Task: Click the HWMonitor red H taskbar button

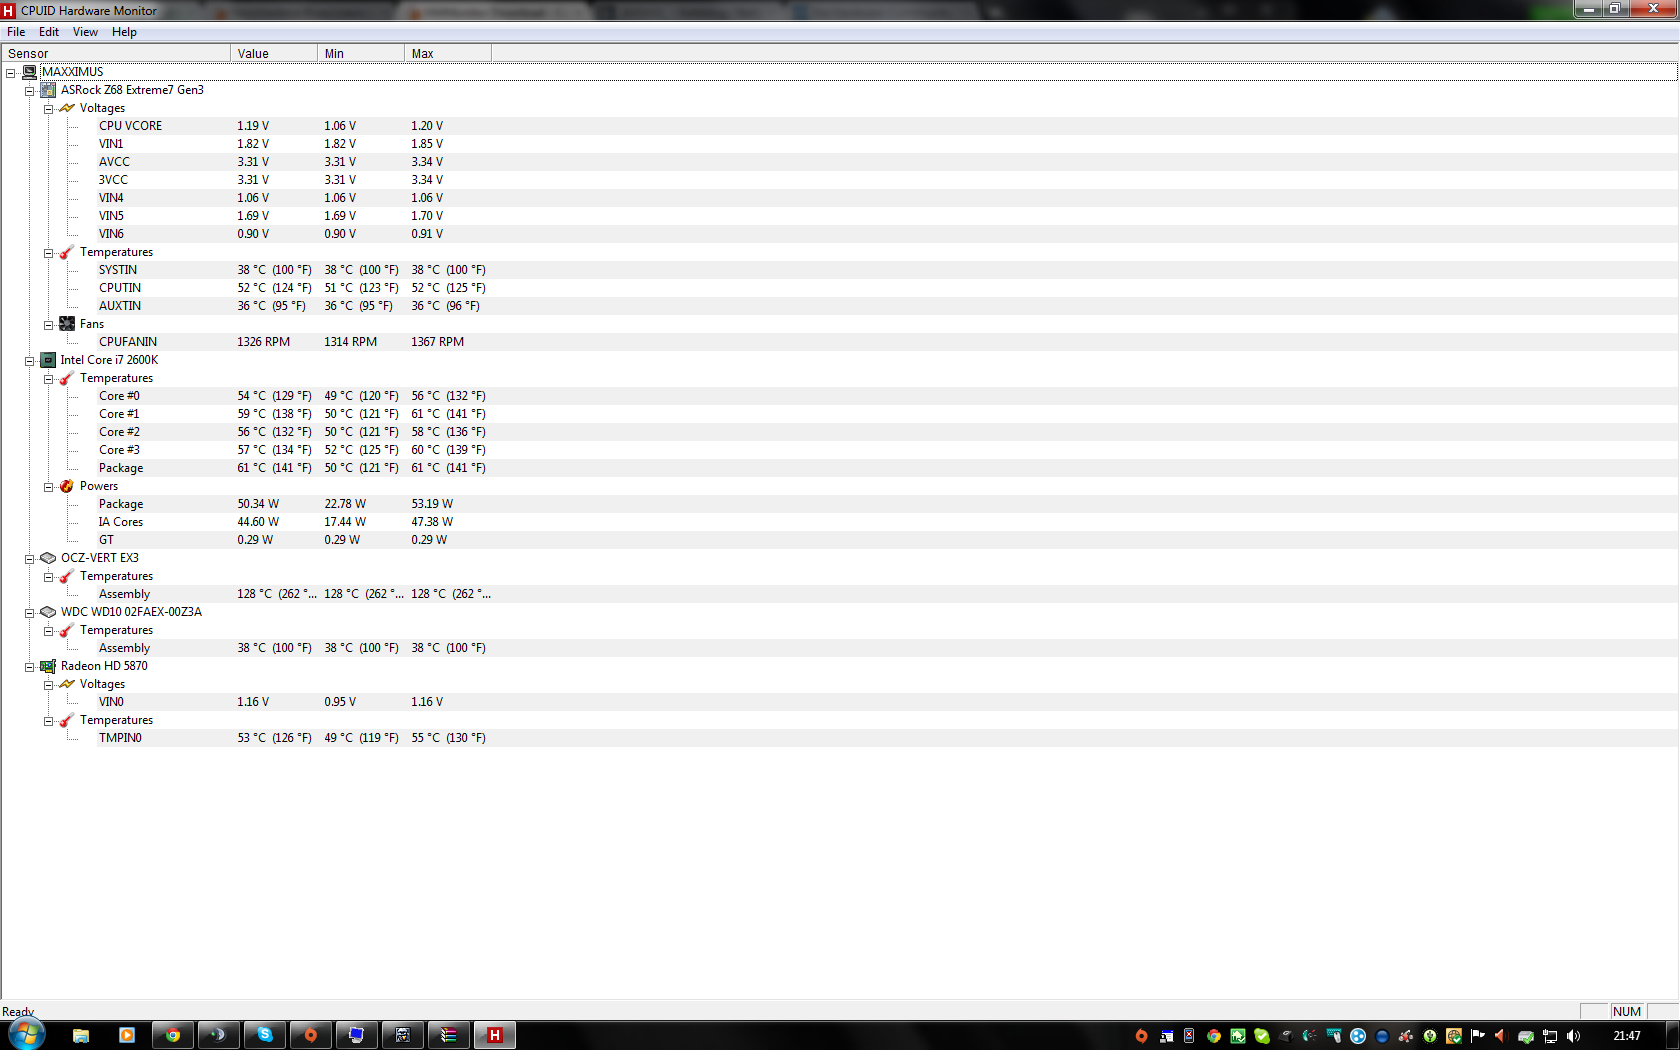Action: (x=495, y=1035)
